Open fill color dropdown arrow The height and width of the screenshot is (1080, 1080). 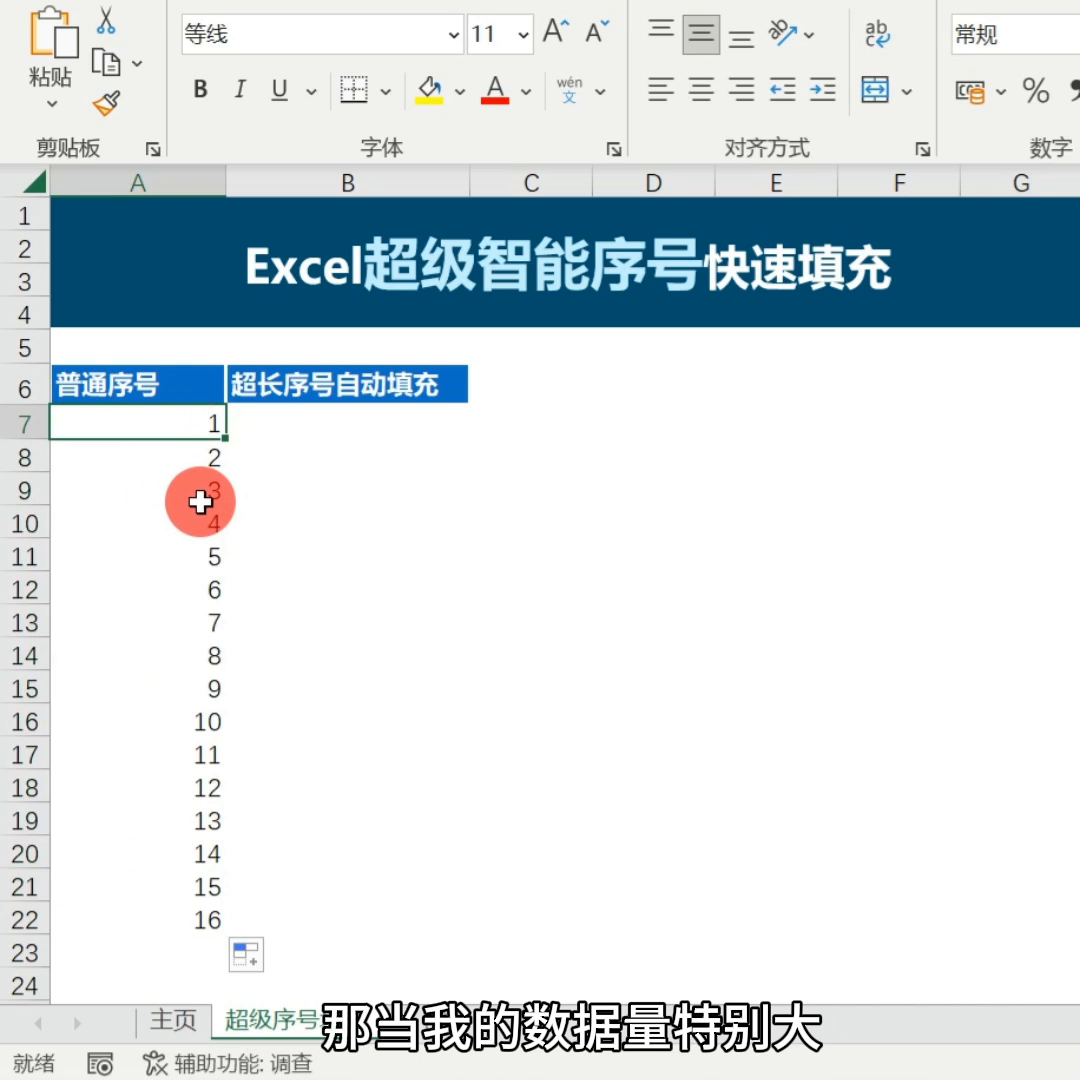459,91
